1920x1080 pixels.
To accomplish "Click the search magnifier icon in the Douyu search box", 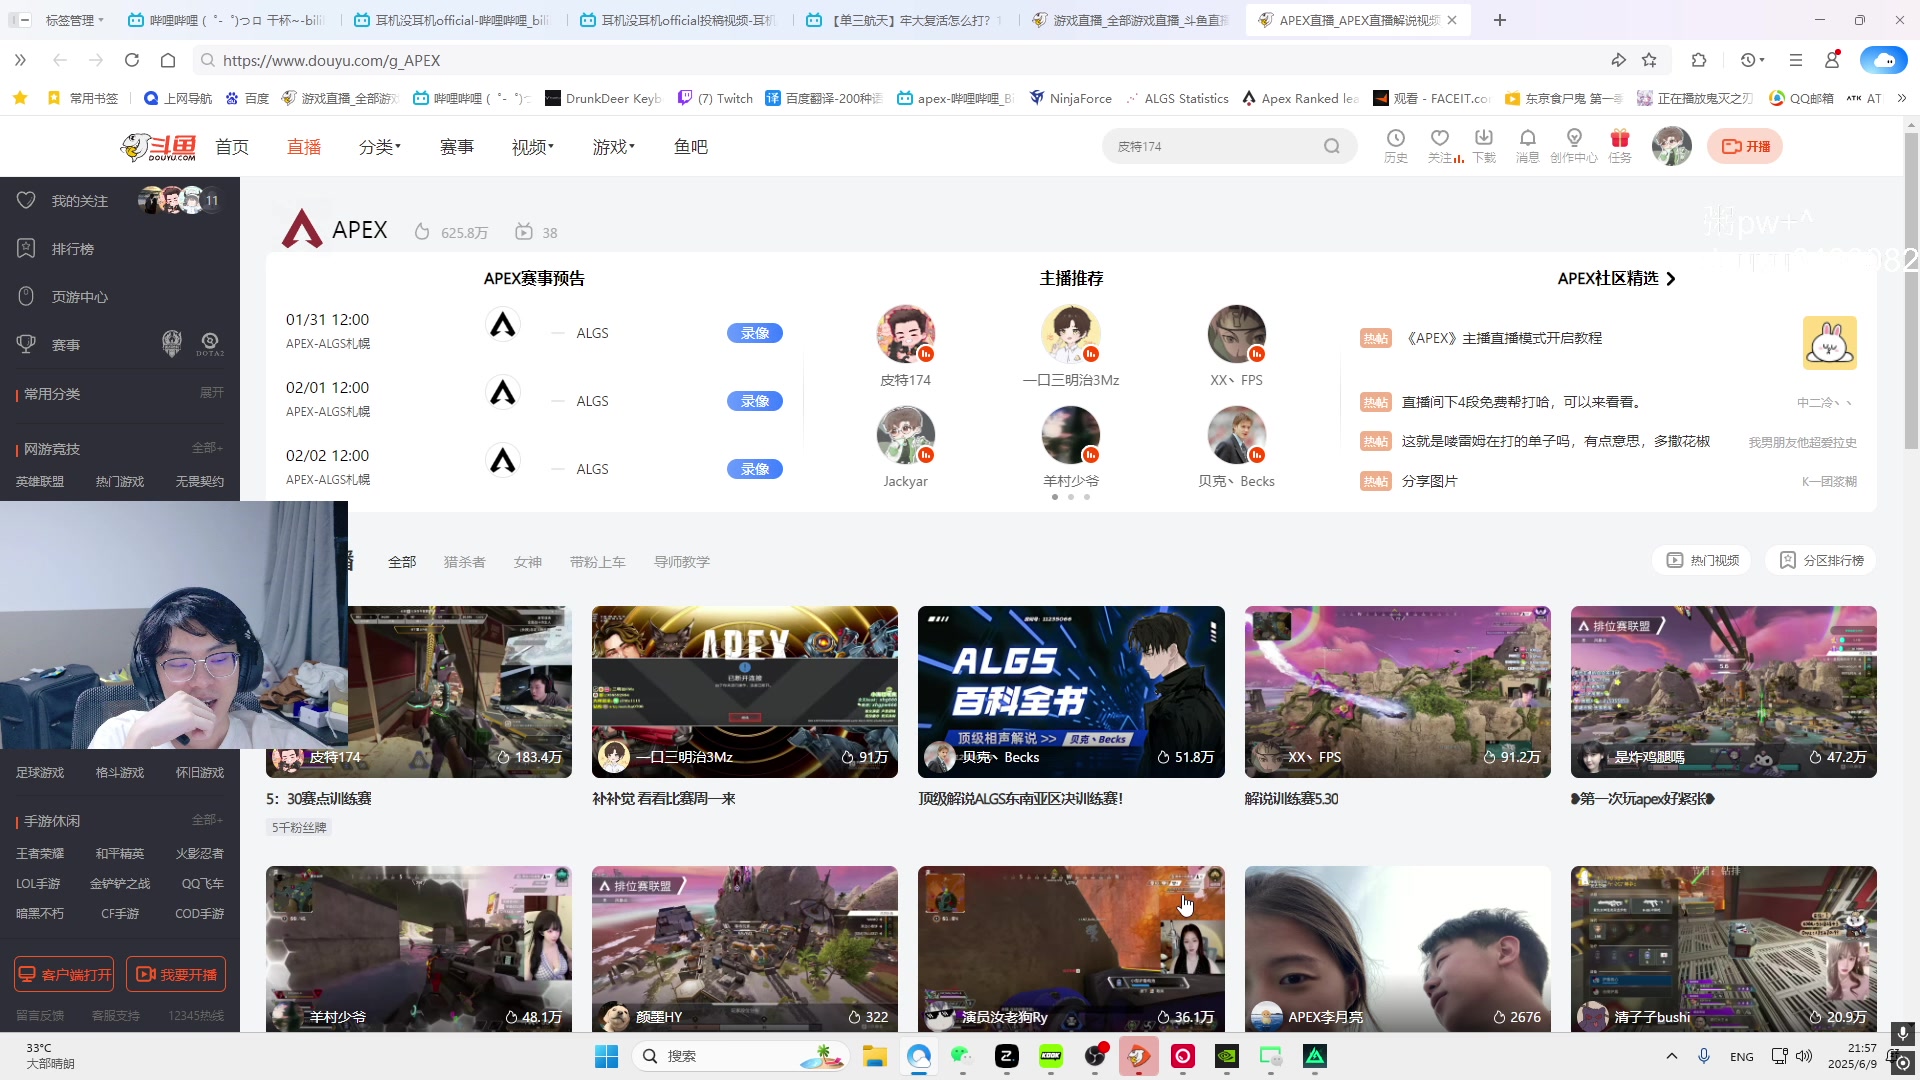I will pos(1331,146).
